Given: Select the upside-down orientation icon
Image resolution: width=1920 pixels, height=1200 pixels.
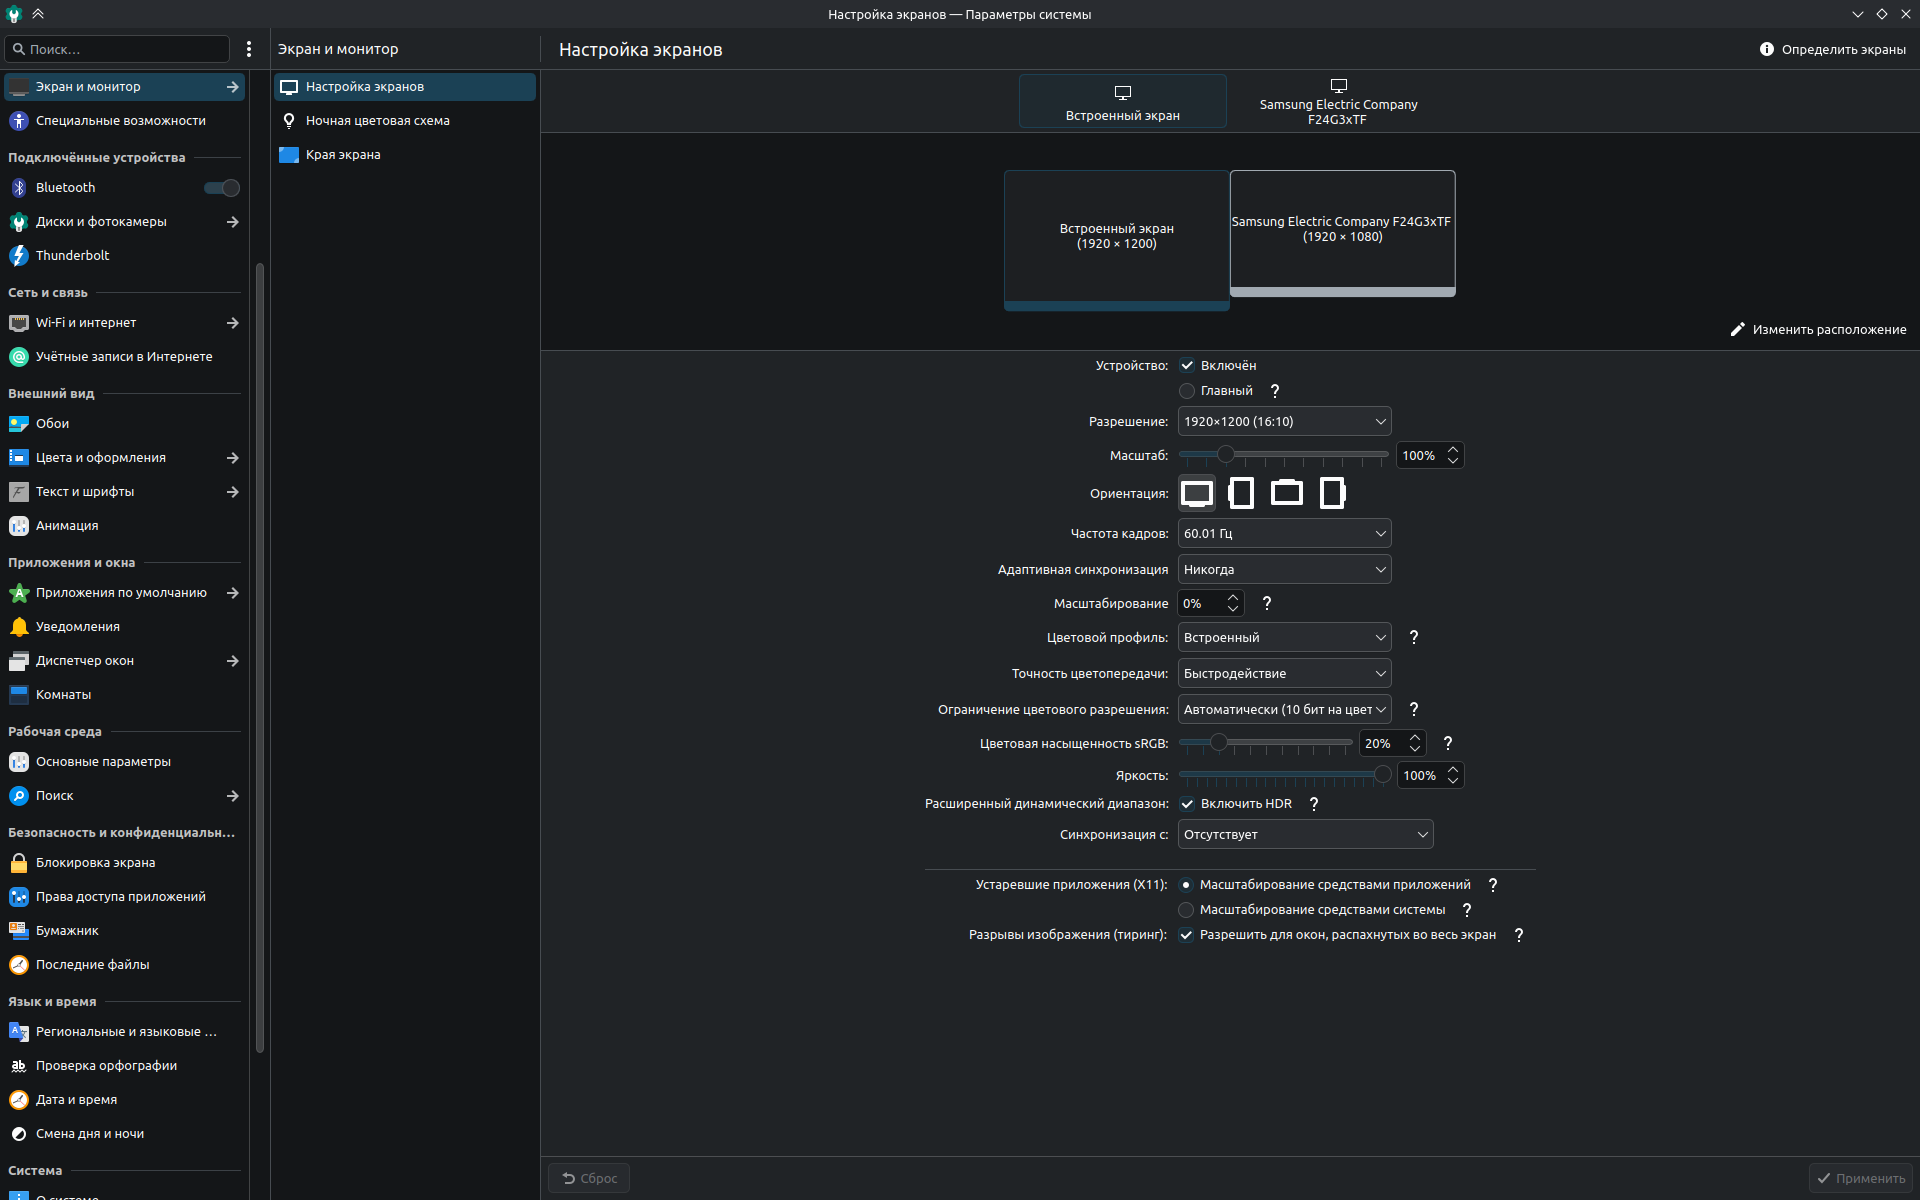Looking at the screenshot, I should tap(1287, 493).
